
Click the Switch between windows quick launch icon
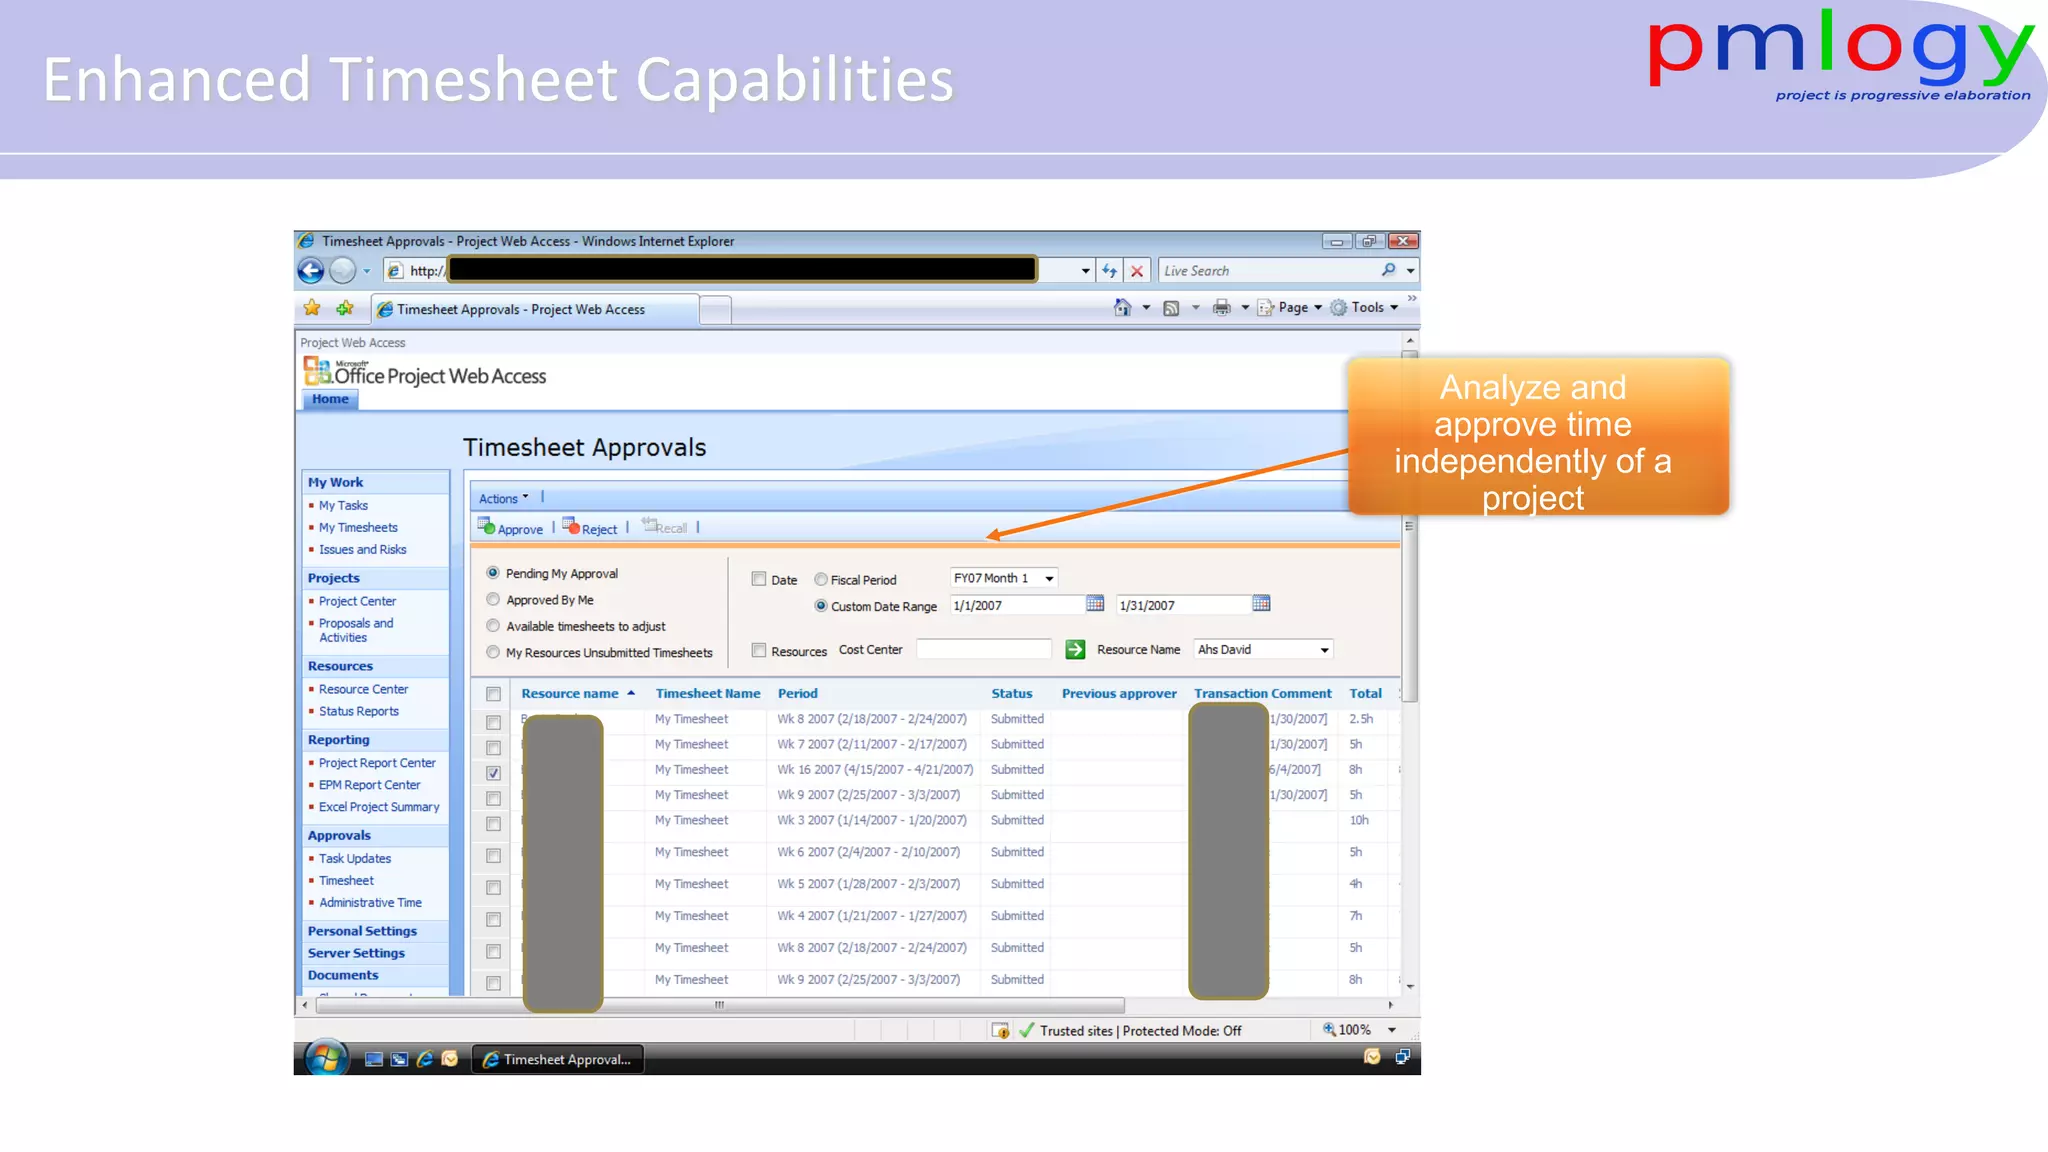pyautogui.click(x=399, y=1059)
